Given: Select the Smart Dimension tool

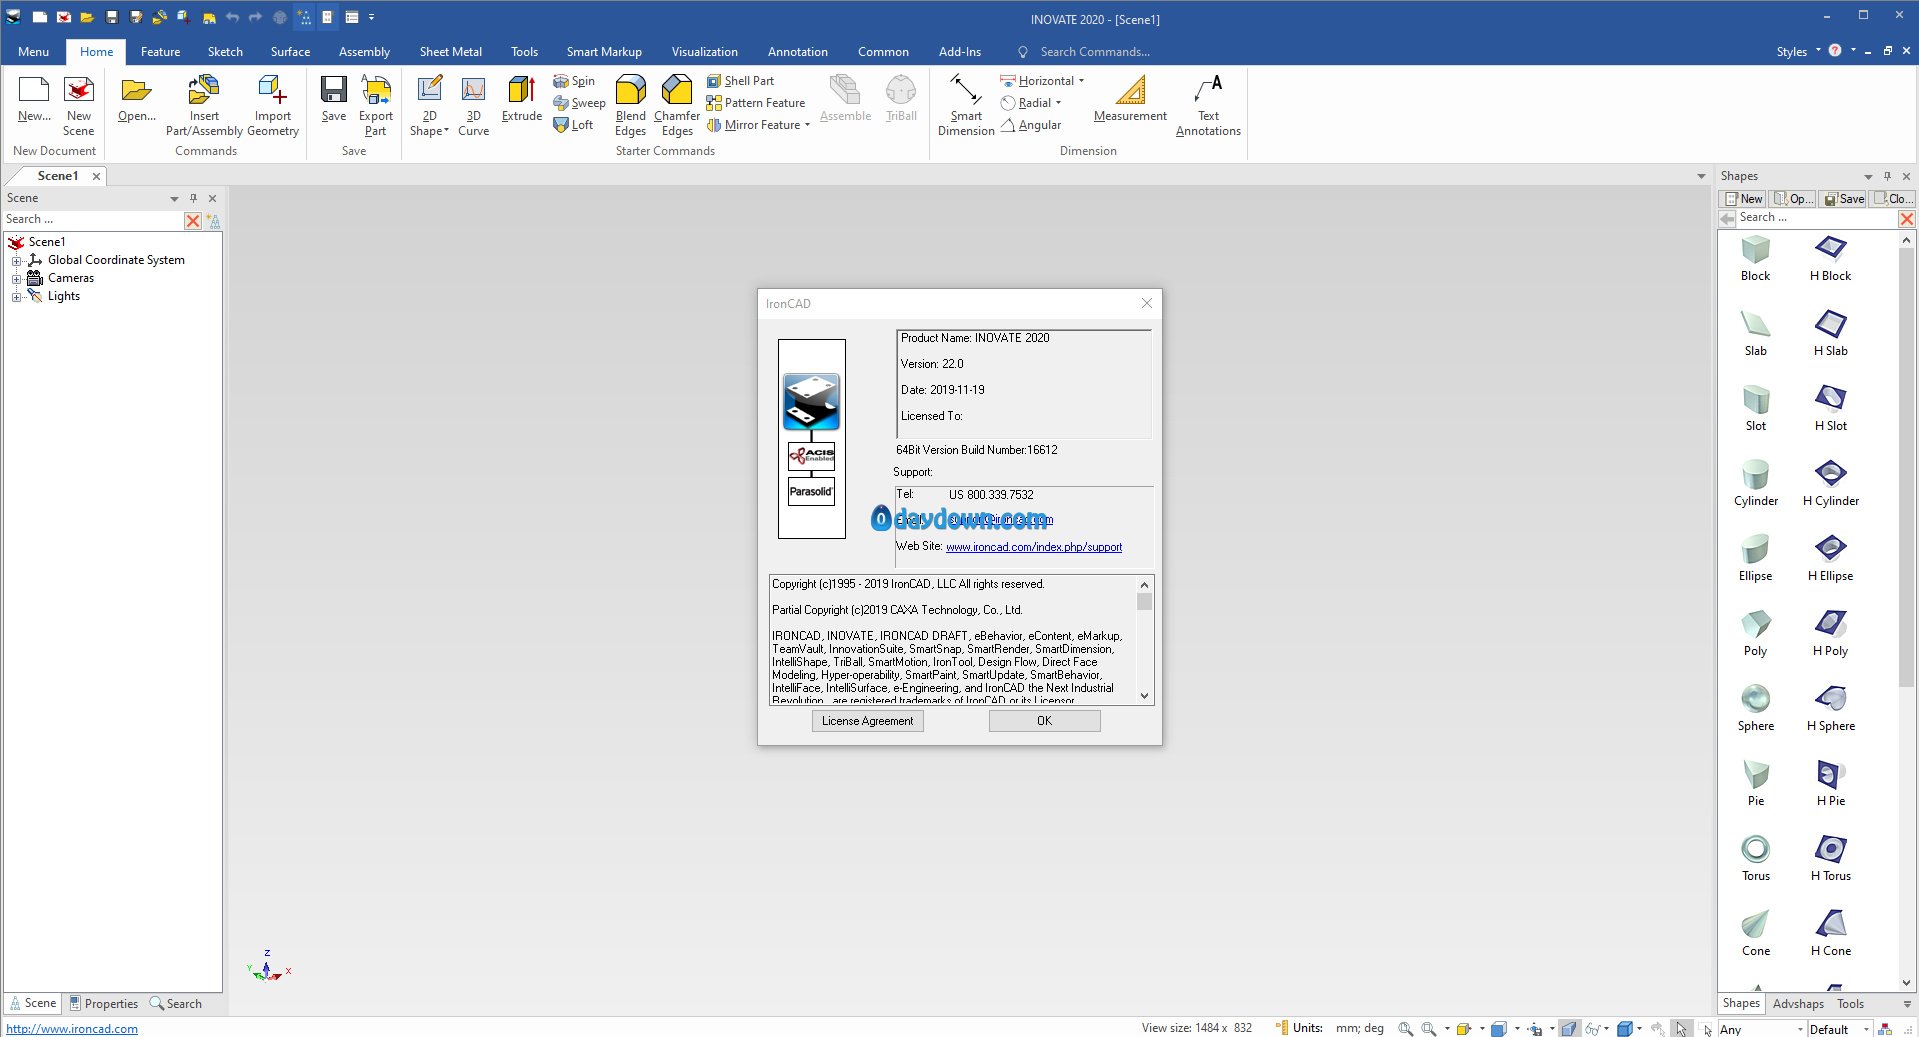Looking at the screenshot, I should click(966, 105).
